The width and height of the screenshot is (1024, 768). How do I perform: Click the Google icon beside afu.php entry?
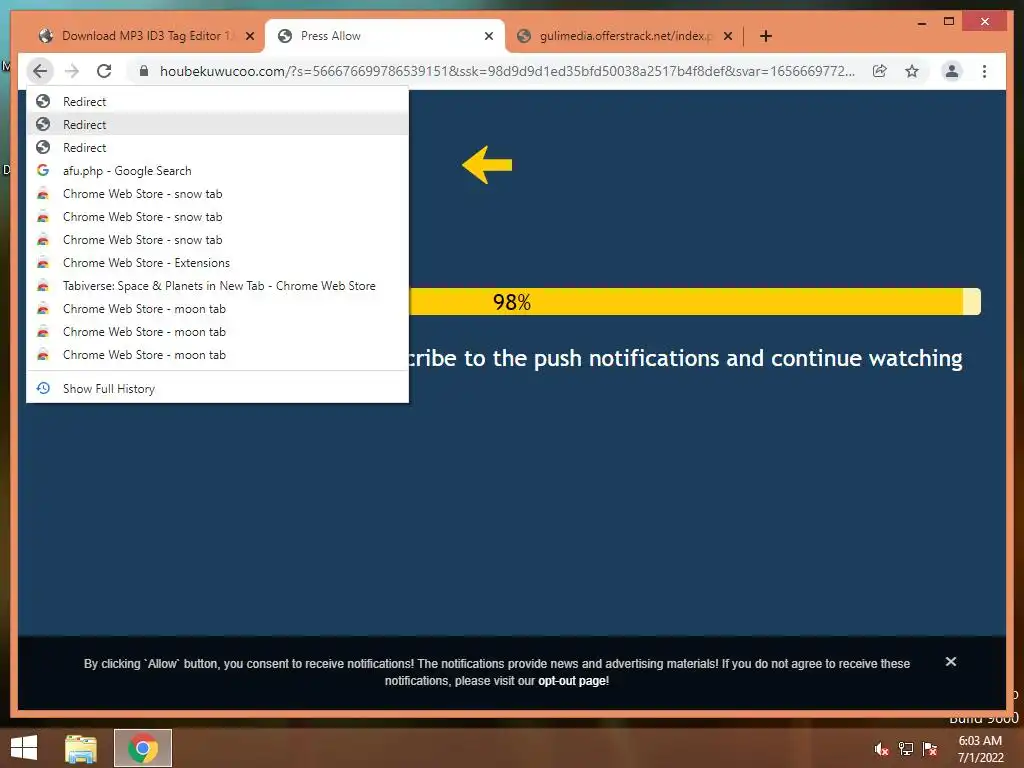(x=43, y=170)
